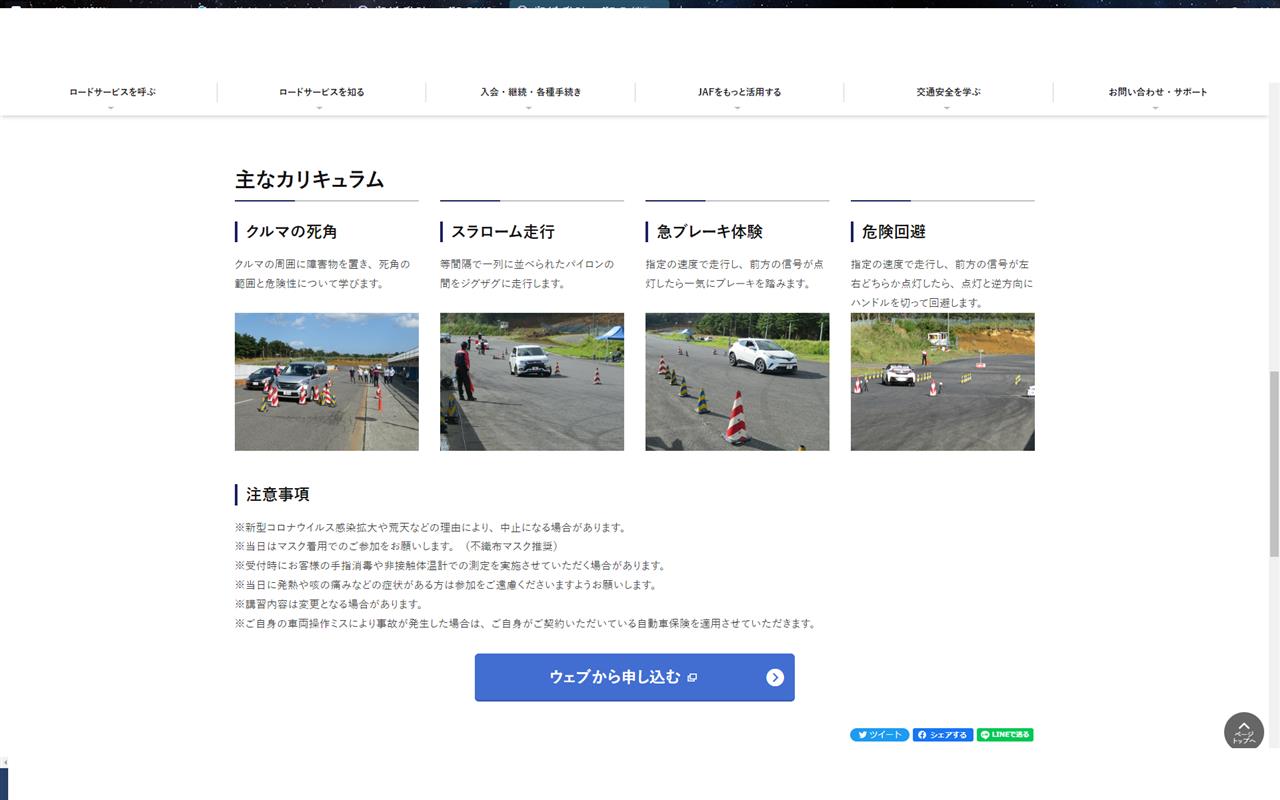The image size is (1280, 800).
Task: Click the note about 自動車保険 for accidents
Action: [x=527, y=623]
